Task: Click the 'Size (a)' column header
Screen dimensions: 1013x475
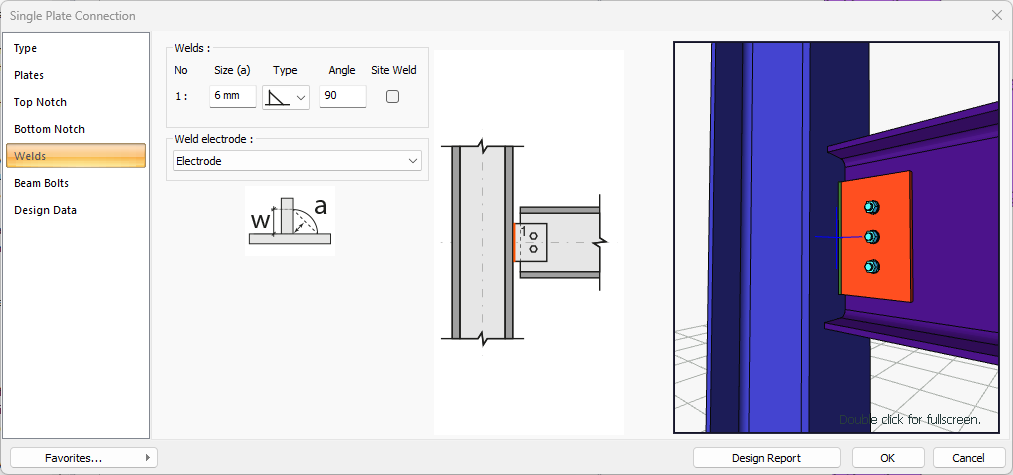Action: click(232, 70)
